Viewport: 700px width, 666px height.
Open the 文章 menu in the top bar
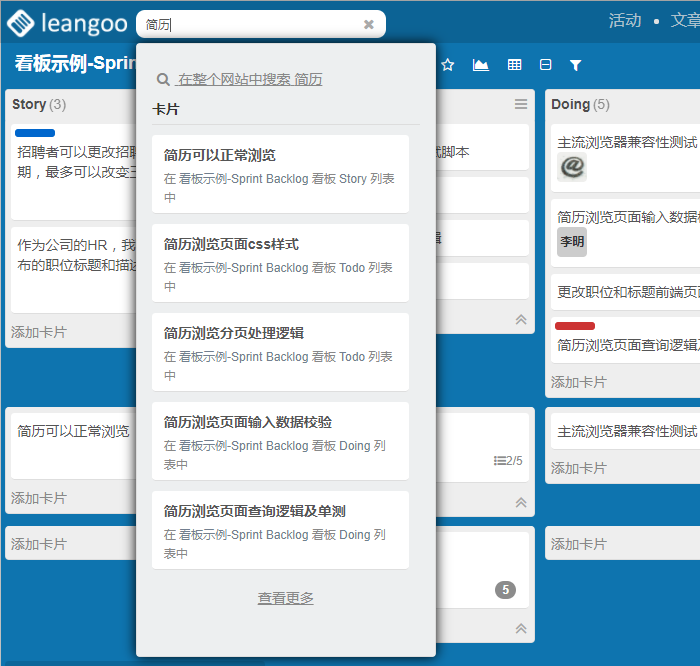pyautogui.click(x=684, y=21)
